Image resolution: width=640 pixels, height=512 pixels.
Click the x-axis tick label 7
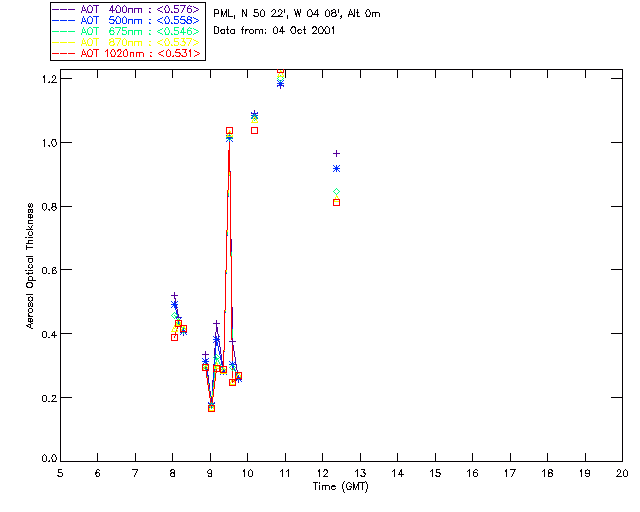(135, 473)
